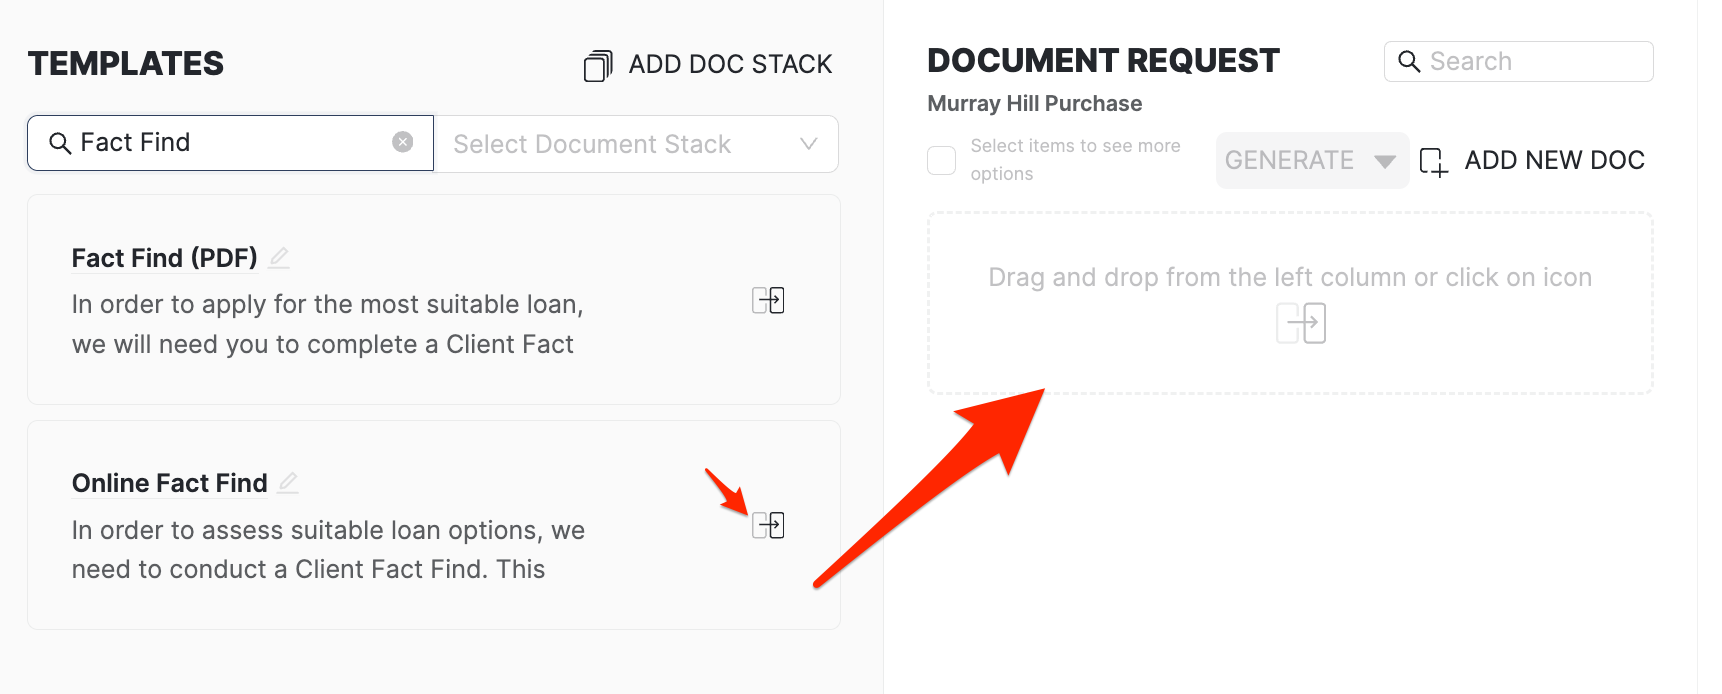The image size is (1722, 694).
Task: Click magnifier icon in Document Request search
Action: coord(1409,62)
